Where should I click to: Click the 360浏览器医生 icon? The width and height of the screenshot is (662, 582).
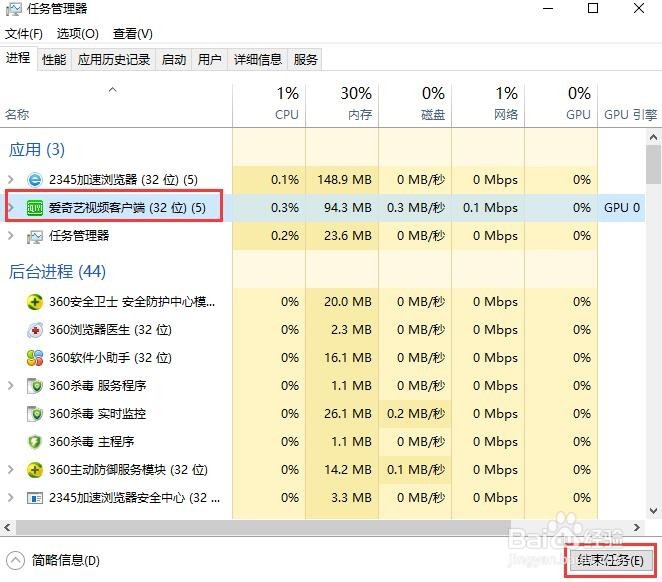35,330
